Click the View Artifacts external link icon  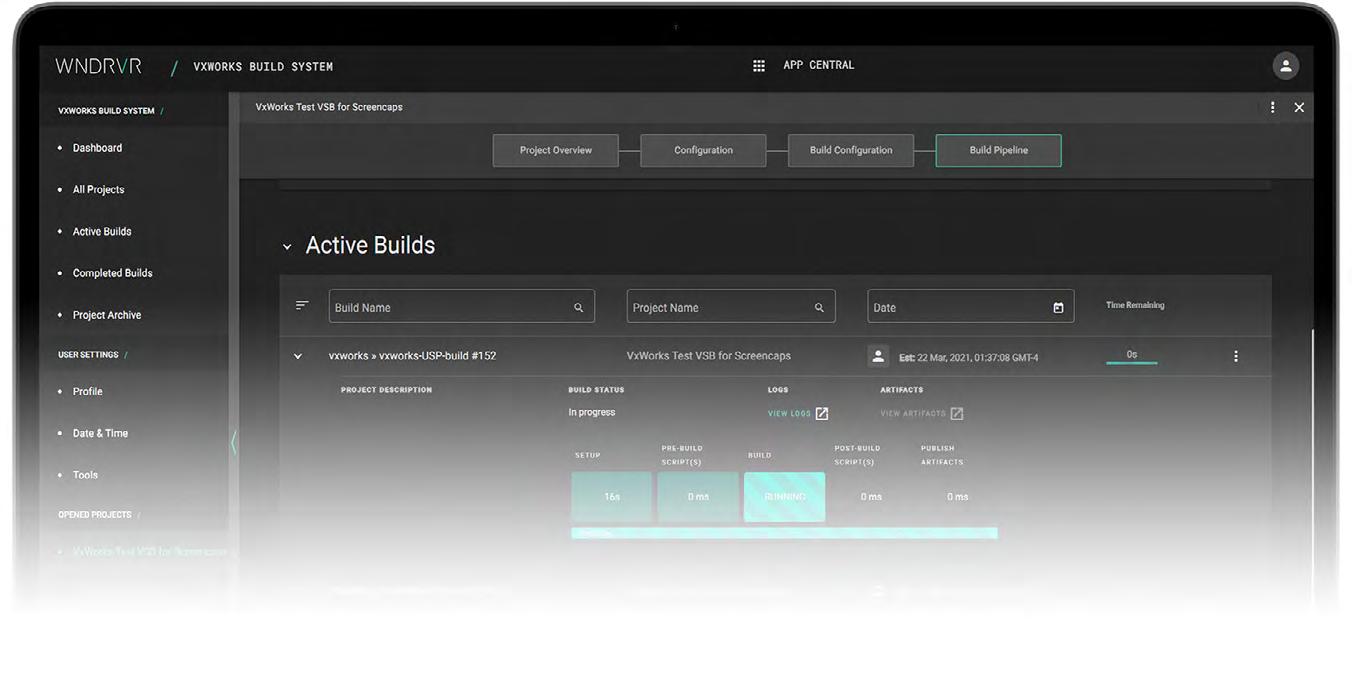click(956, 413)
